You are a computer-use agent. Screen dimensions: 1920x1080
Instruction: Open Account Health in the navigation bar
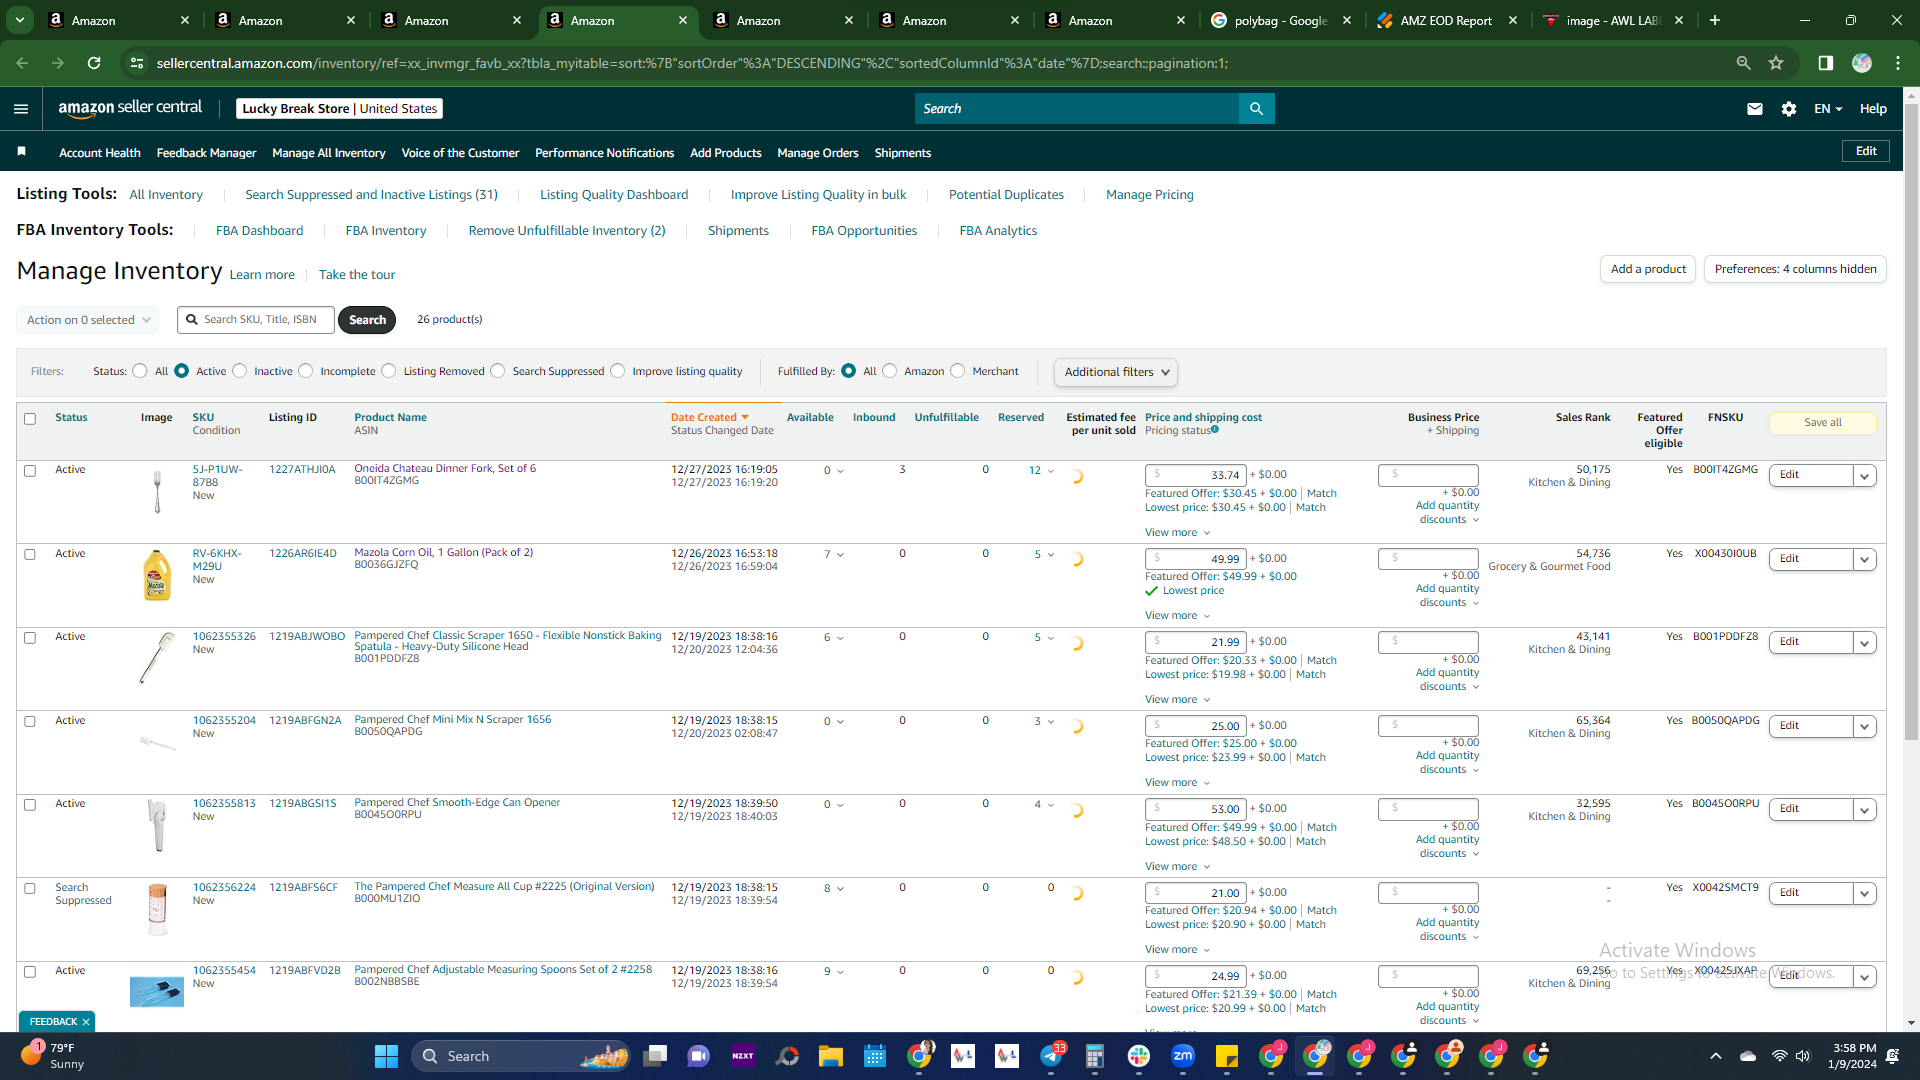pyautogui.click(x=100, y=153)
